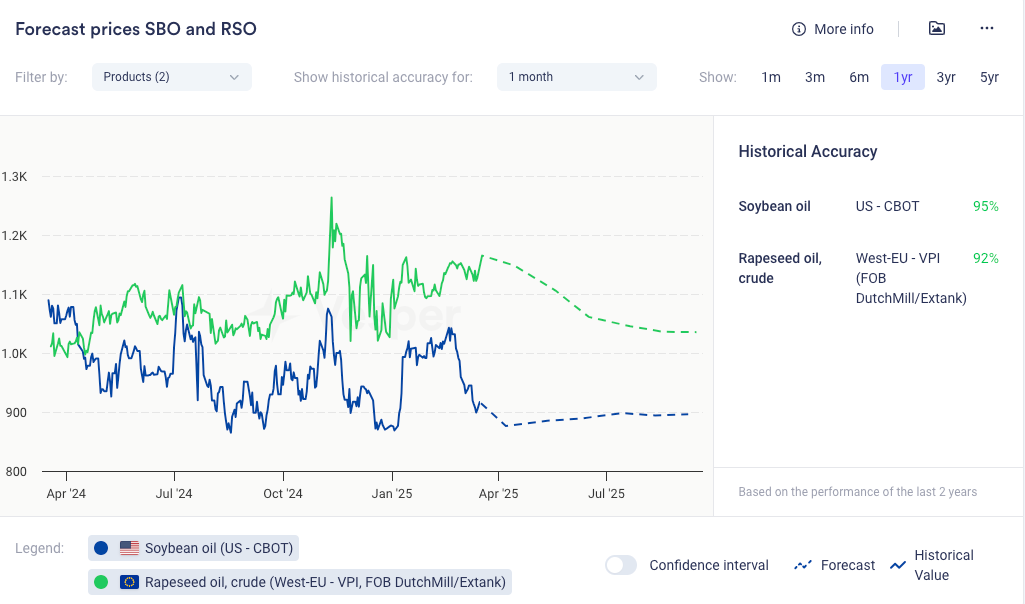The image size is (1025, 604).
Task: Click the More info circle icon
Action: click(799, 29)
